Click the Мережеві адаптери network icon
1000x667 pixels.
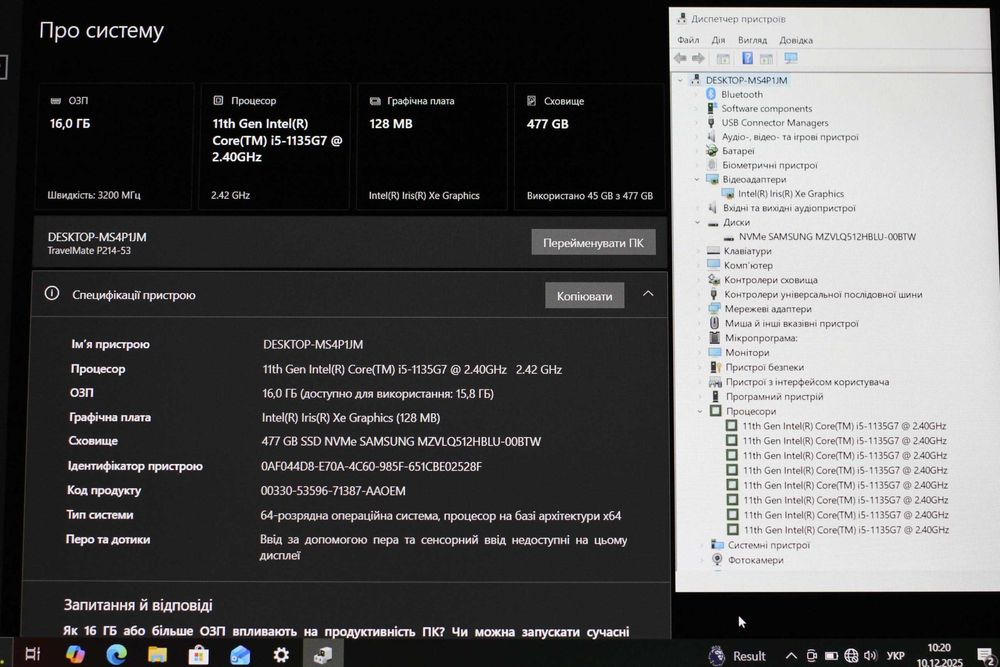pyautogui.click(x=714, y=308)
